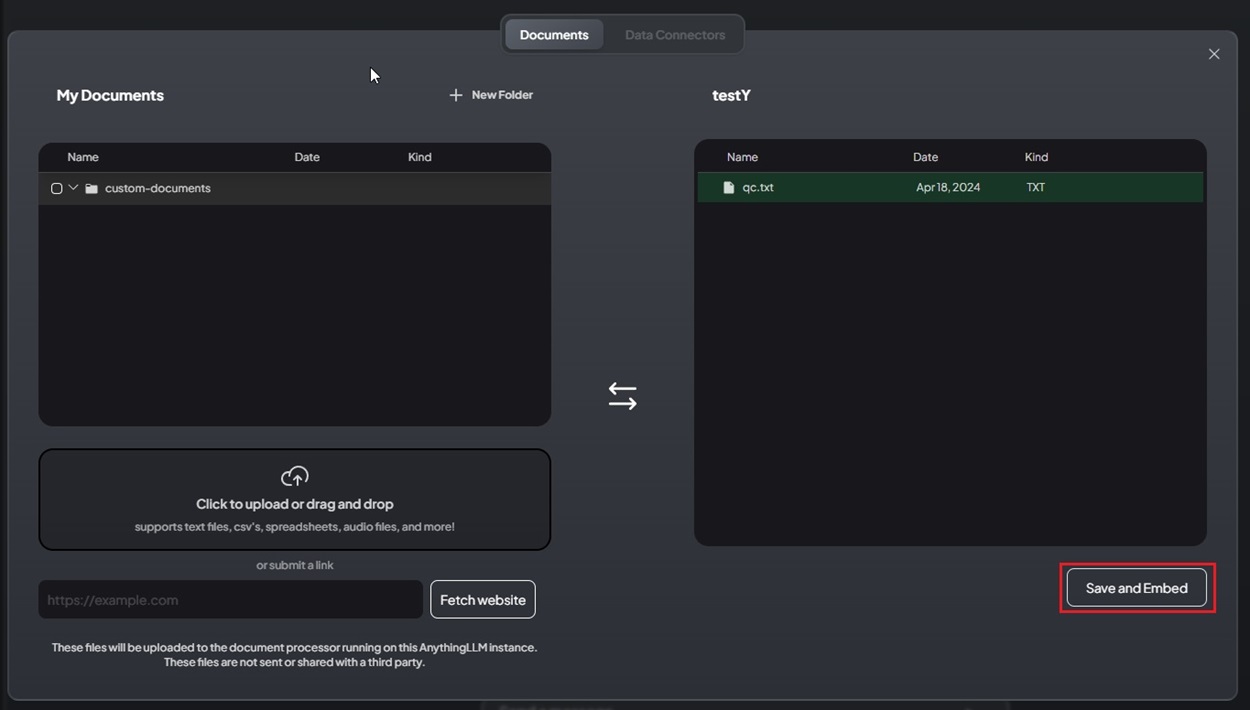
Task: Click the document icon beside qc.txt
Action: 728,187
